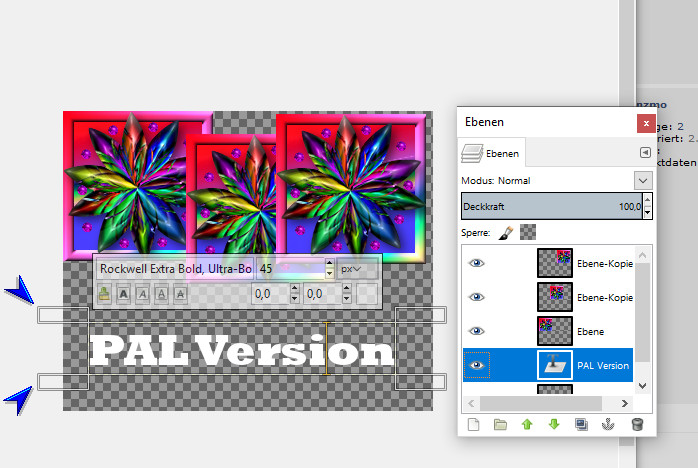Viewport: 698px width, 468px height.
Task: Open the Modus Normal dropdown
Action: [643, 181]
